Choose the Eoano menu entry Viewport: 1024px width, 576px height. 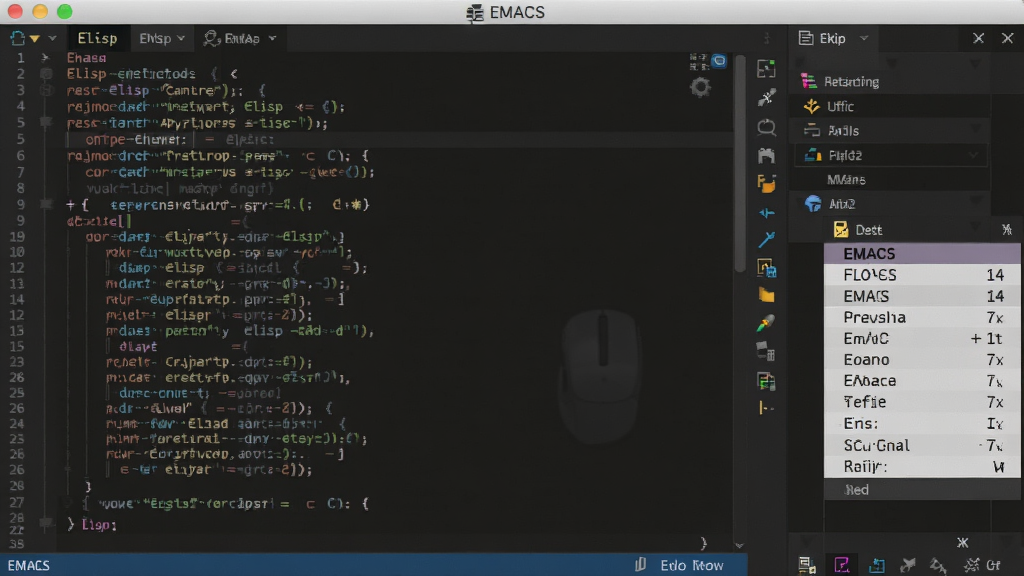(921, 360)
